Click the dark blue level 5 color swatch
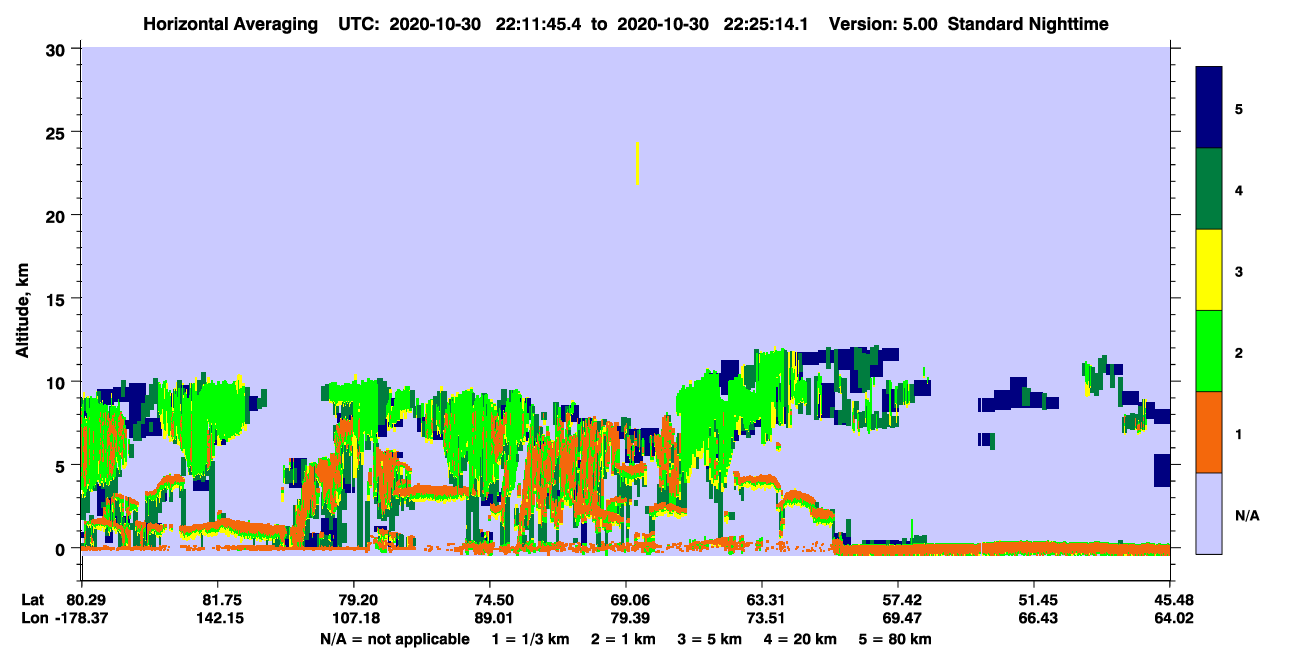Viewport: 1300px width, 667px height. click(1209, 108)
